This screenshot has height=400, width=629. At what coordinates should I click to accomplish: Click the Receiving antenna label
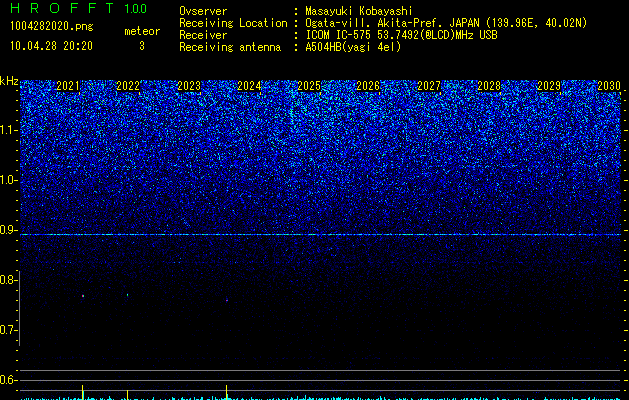coord(230,47)
